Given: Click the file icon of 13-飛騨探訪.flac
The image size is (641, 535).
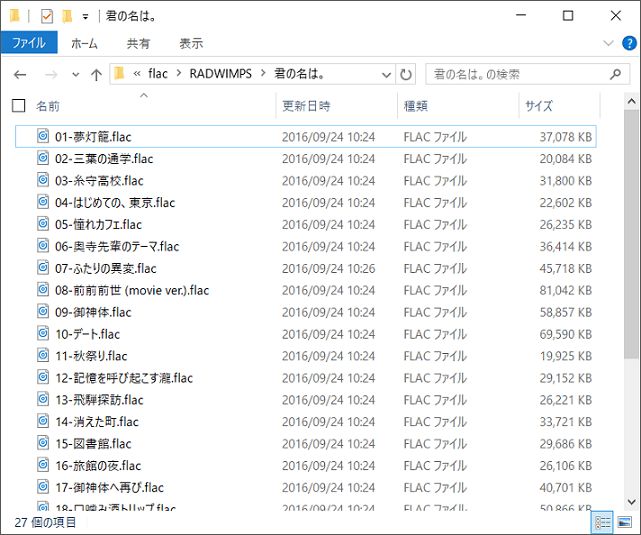Looking at the screenshot, I should point(43,399).
